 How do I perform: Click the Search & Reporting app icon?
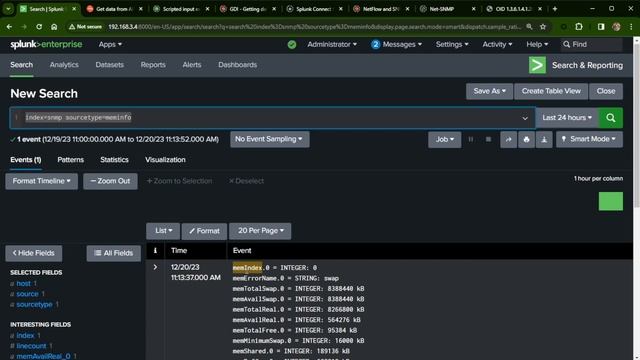(537, 65)
